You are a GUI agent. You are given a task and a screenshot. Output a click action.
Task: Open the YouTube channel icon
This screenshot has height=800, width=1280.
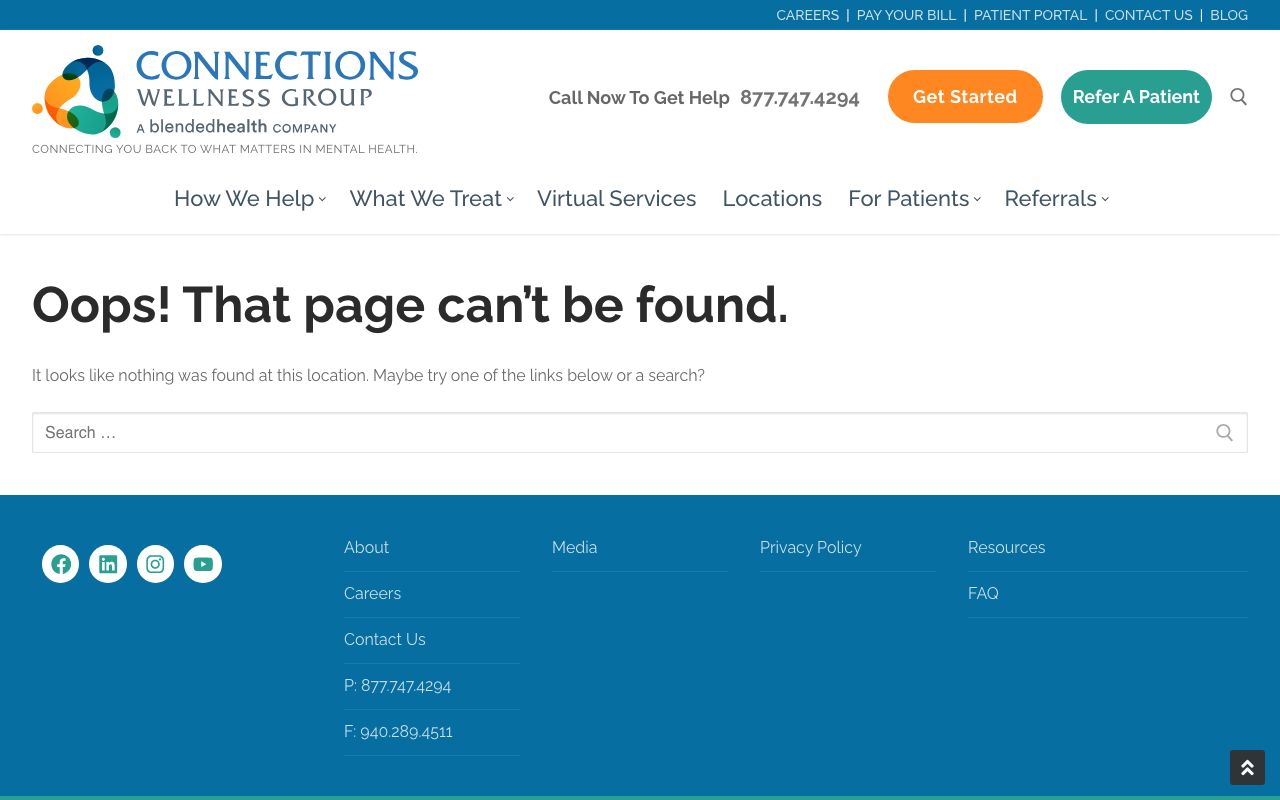pyautogui.click(x=203, y=564)
